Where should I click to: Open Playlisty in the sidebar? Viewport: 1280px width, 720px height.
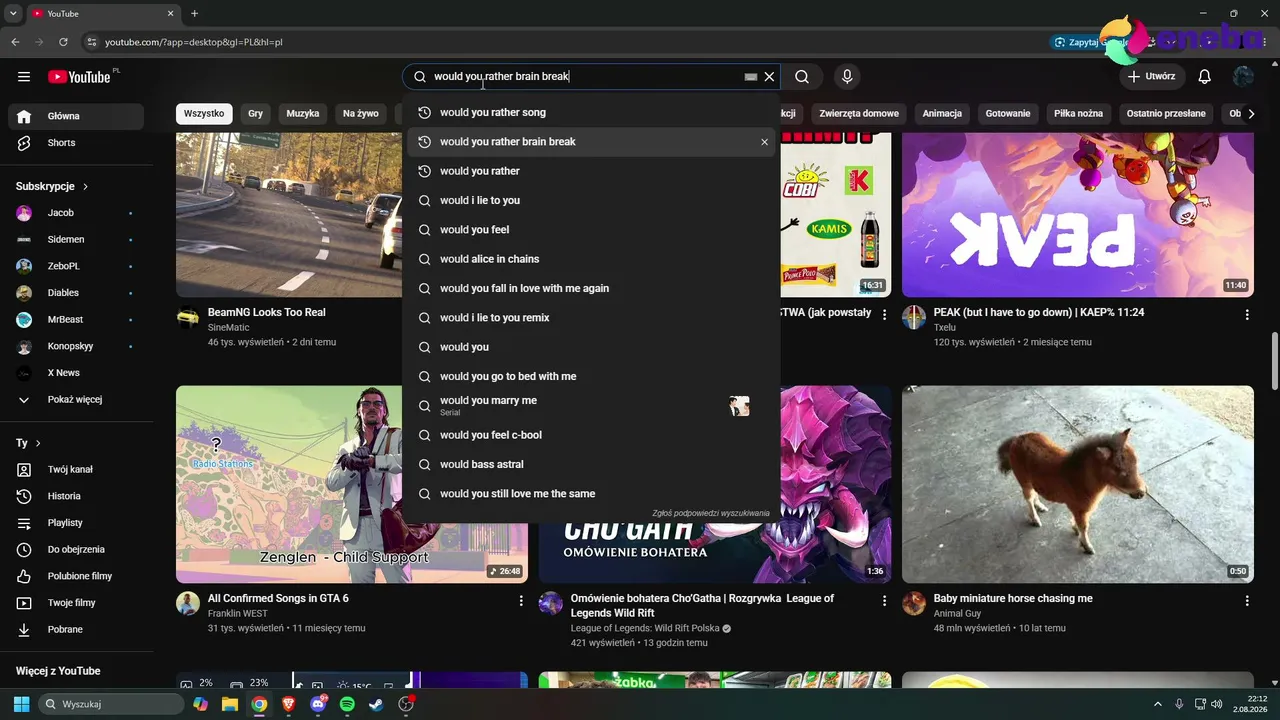76,523
